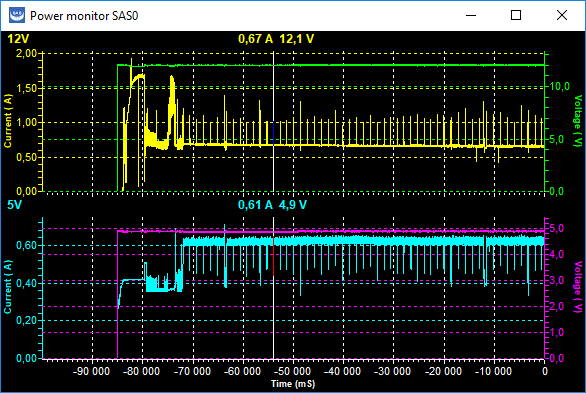The height and width of the screenshot is (393, 586).
Task: Maximize the Power monitor window
Action: click(516, 15)
